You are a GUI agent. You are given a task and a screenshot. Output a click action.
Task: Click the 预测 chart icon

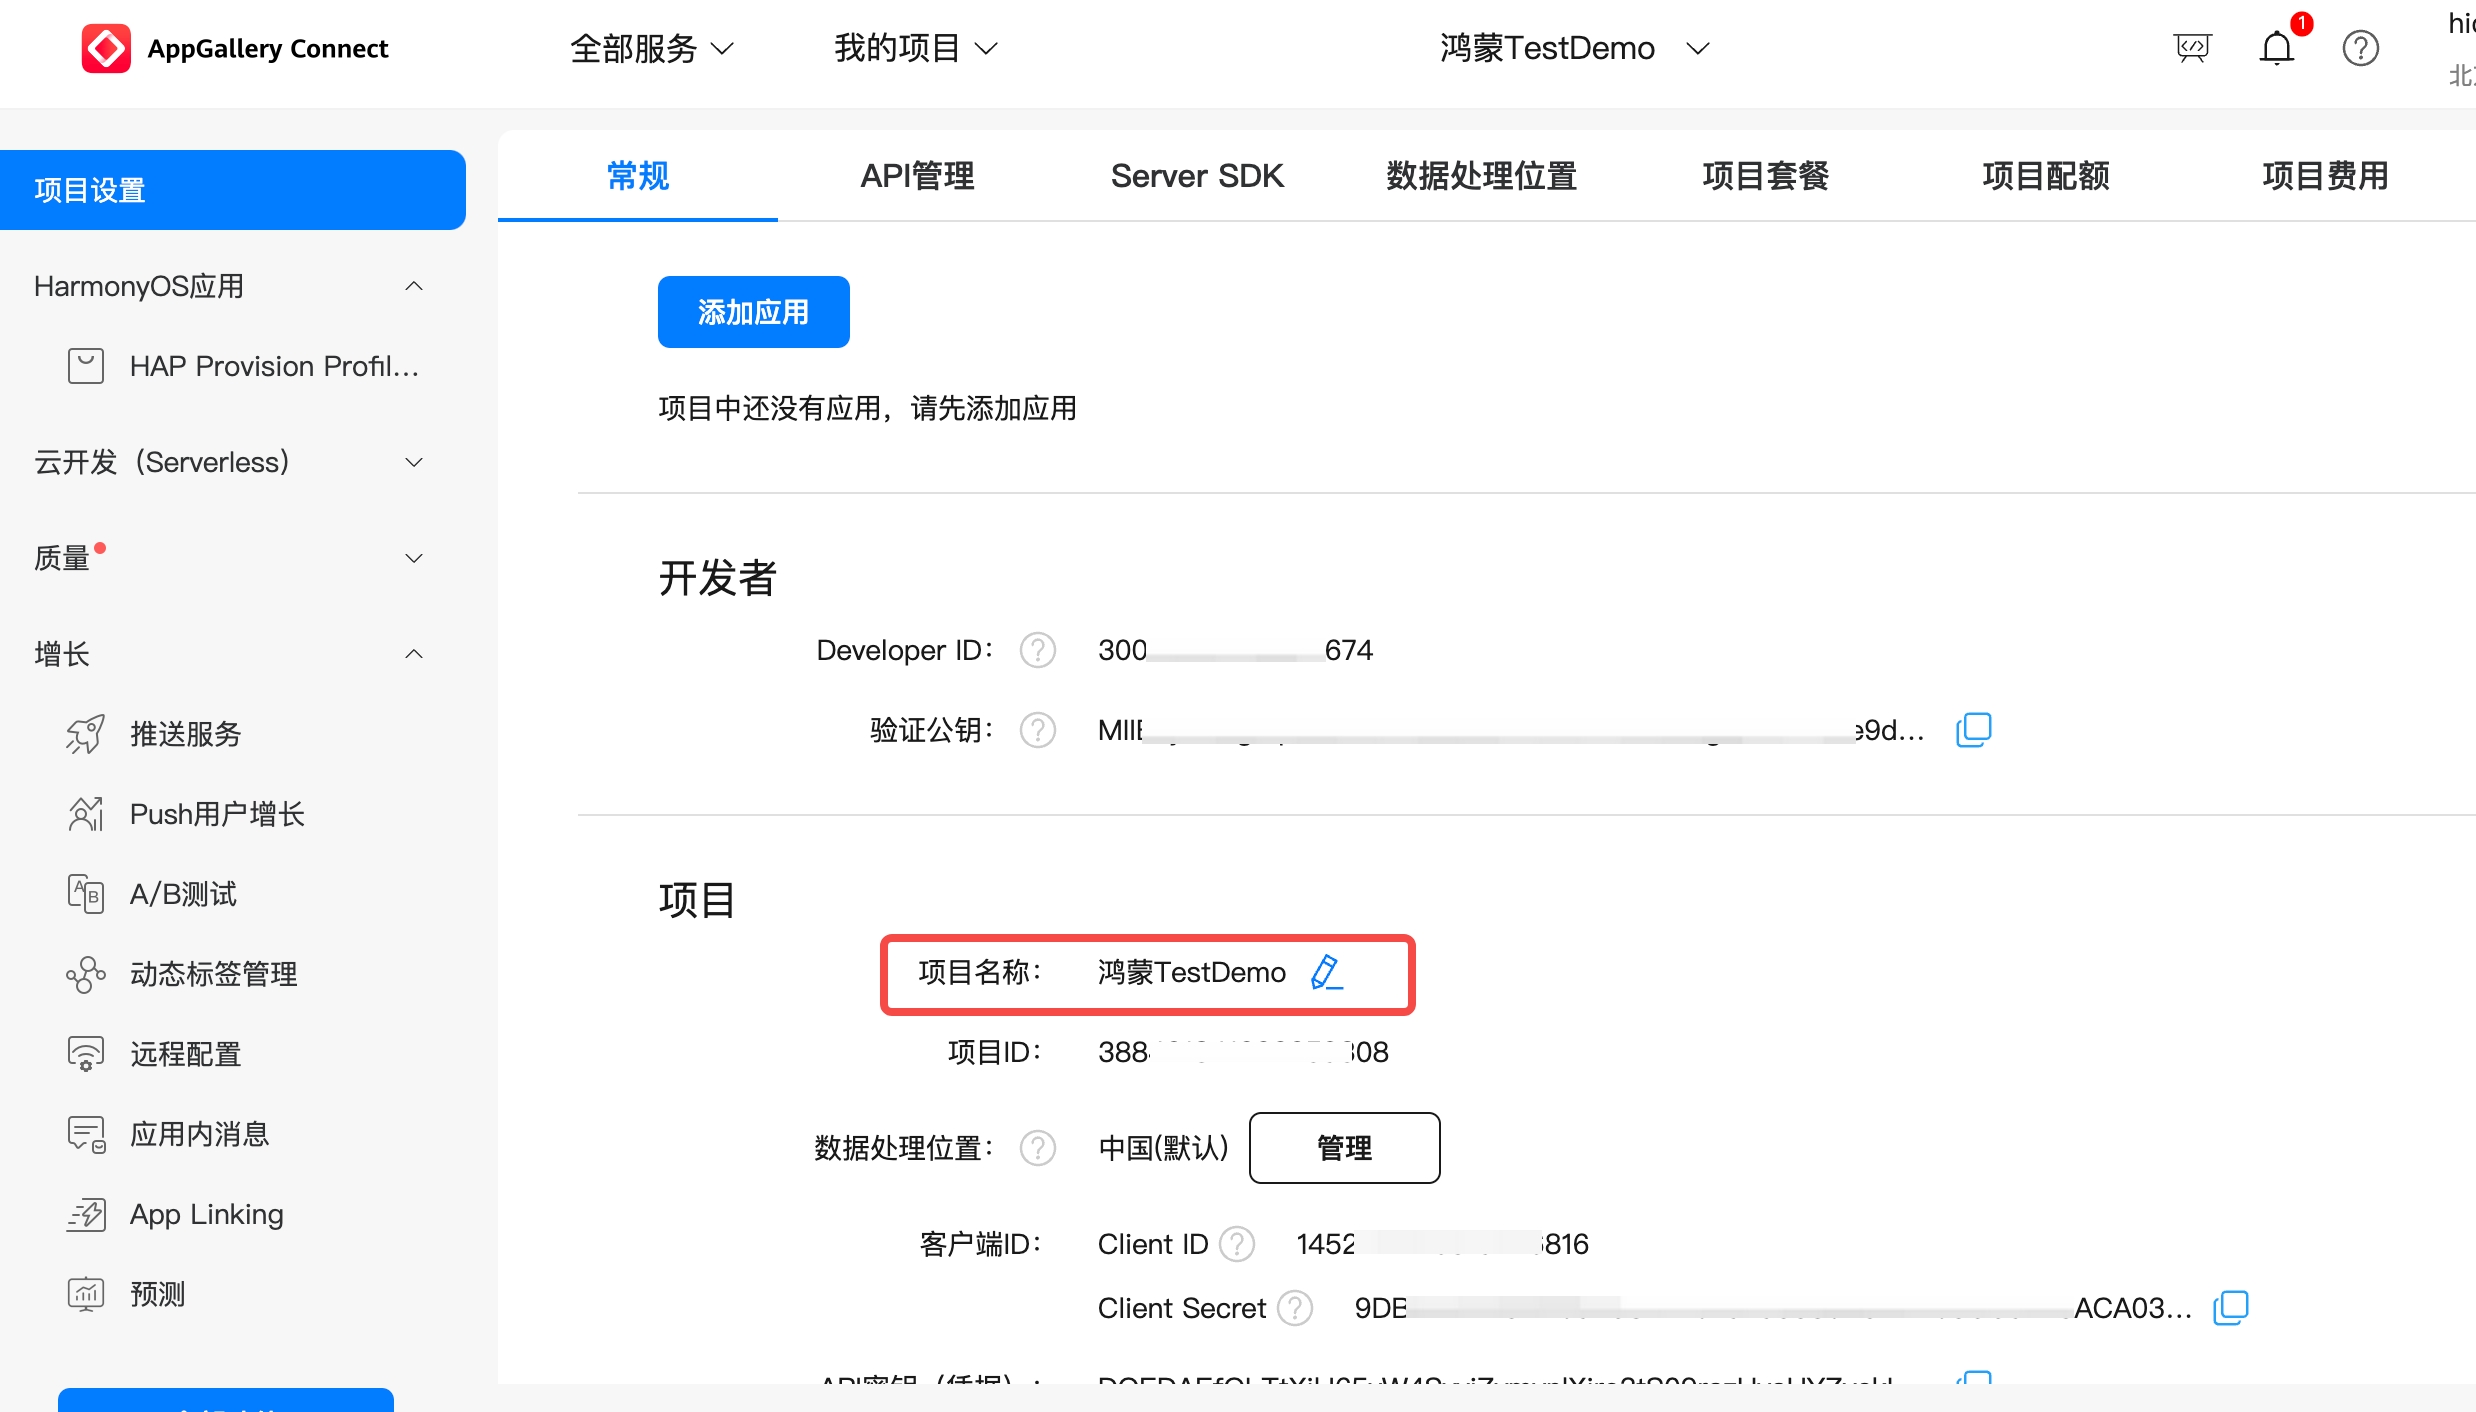pos(86,1294)
